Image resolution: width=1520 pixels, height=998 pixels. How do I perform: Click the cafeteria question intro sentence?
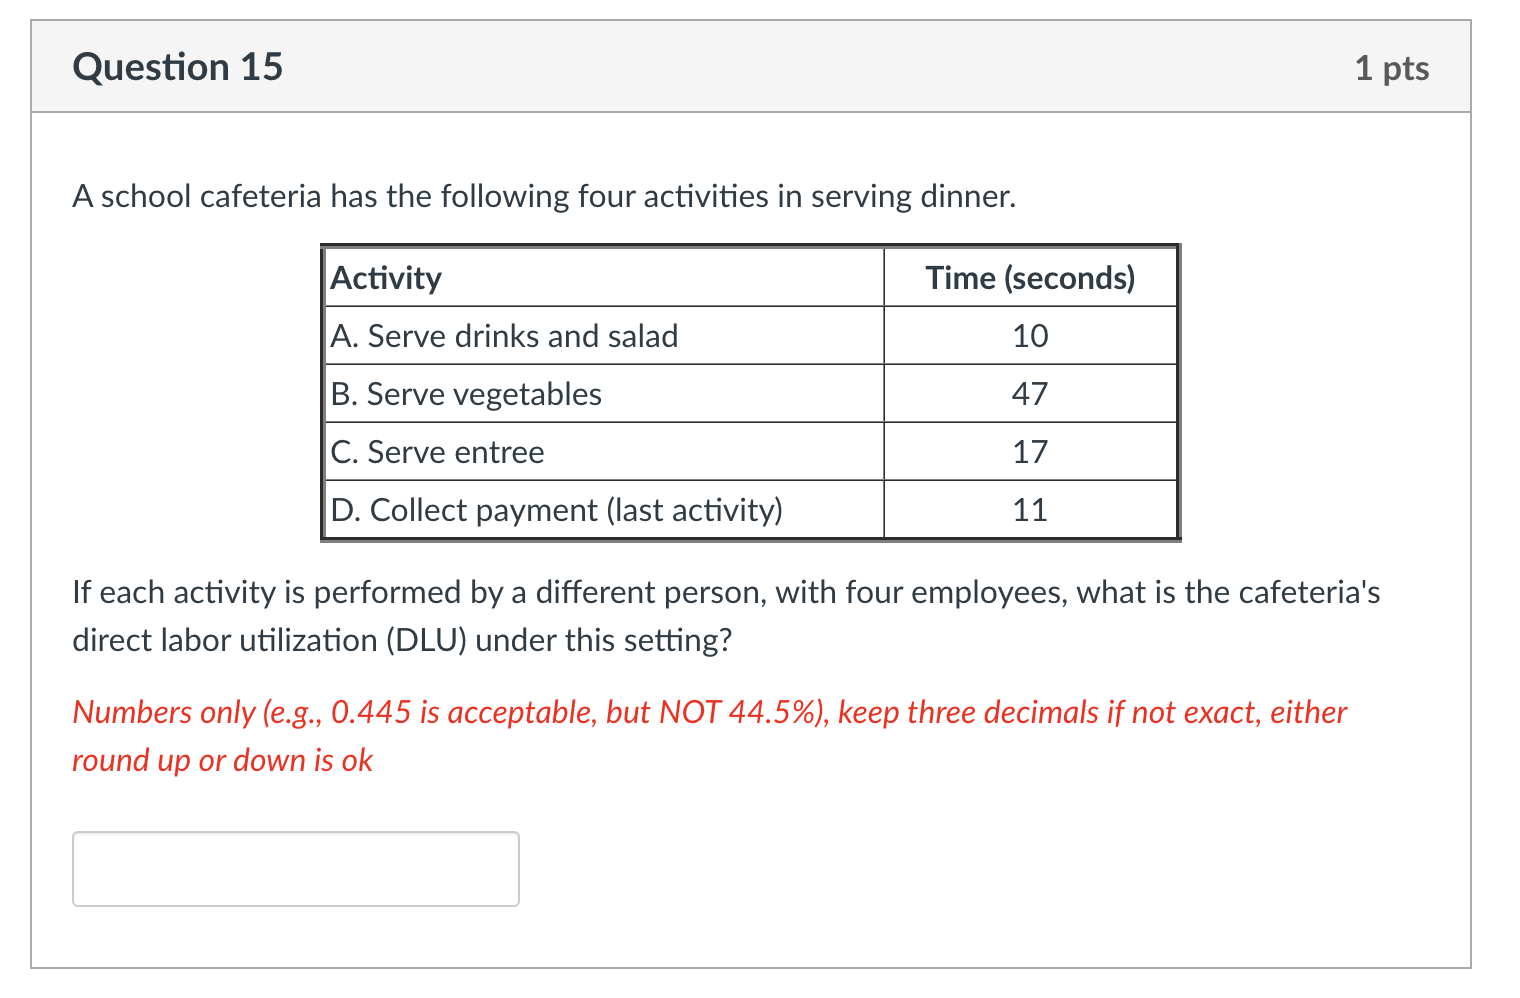point(543,196)
